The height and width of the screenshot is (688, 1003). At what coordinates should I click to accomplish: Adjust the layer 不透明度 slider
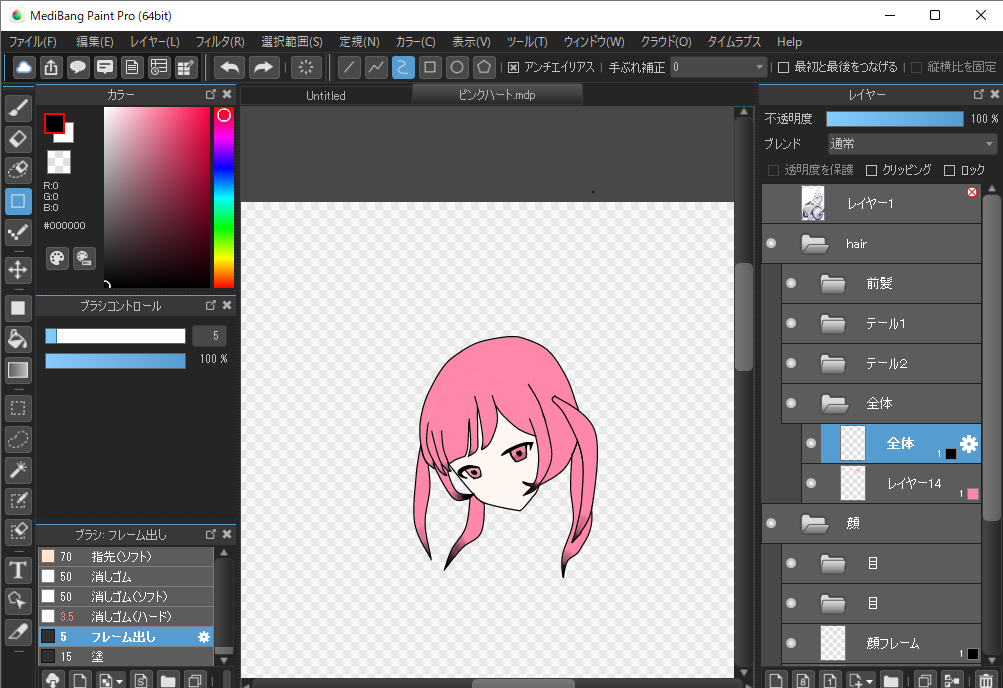click(x=894, y=119)
